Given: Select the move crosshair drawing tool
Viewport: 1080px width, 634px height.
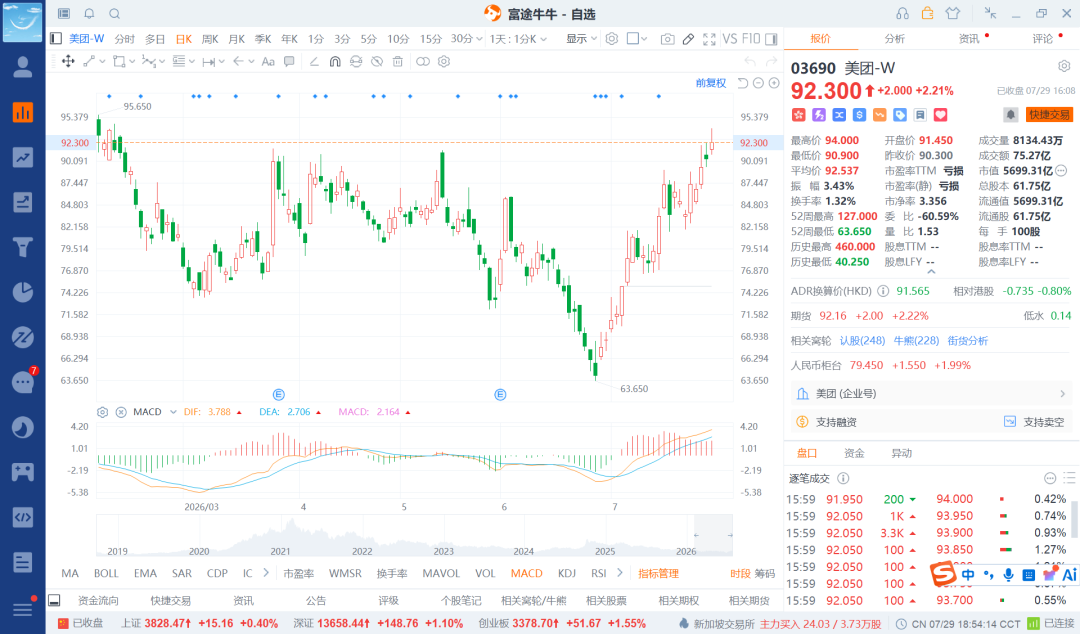Looking at the screenshot, I should [x=68, y=61].
